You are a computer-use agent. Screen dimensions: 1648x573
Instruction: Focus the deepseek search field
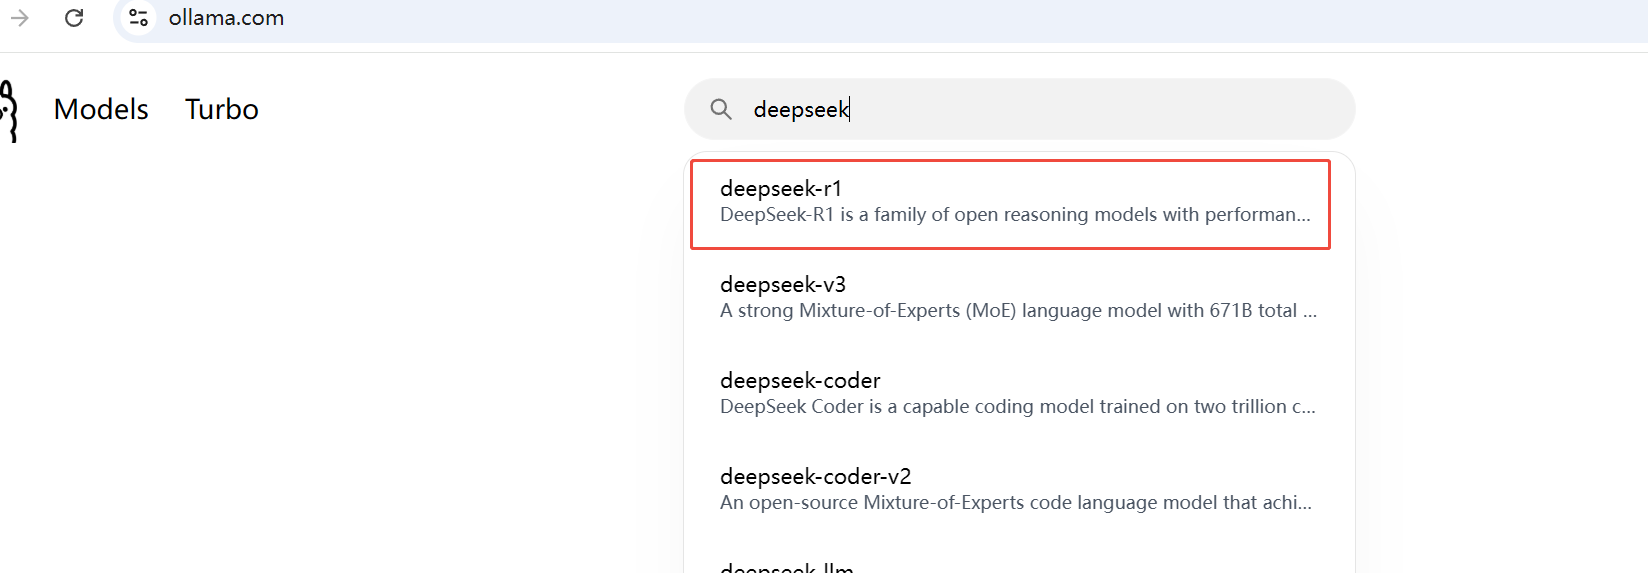(x=1019, y=109)
